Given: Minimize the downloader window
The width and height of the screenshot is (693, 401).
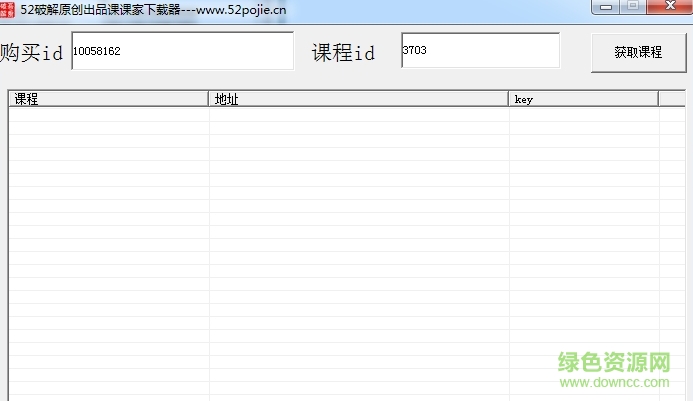Looking at the screenshot, I should 605,7.
